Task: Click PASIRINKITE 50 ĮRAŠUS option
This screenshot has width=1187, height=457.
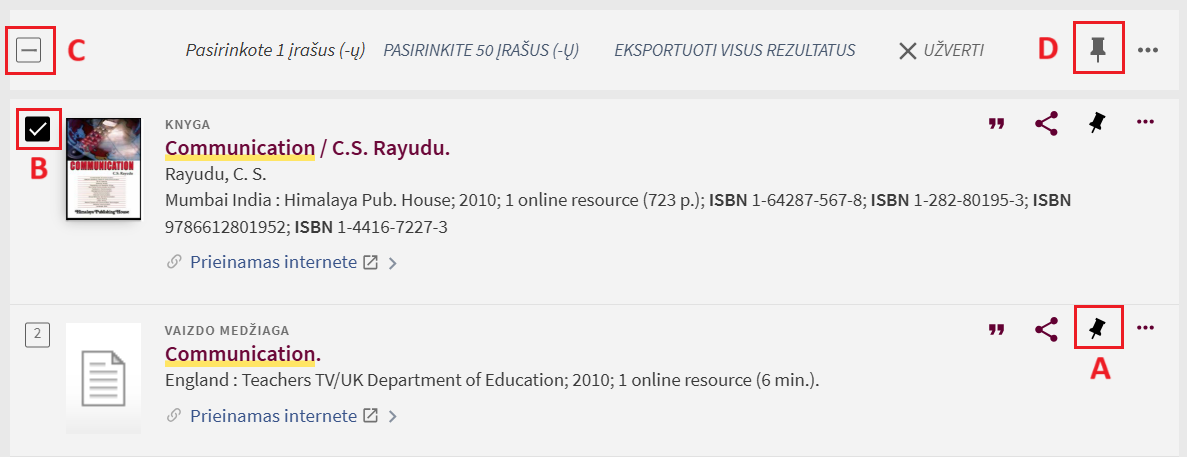Action: [481, 50]
